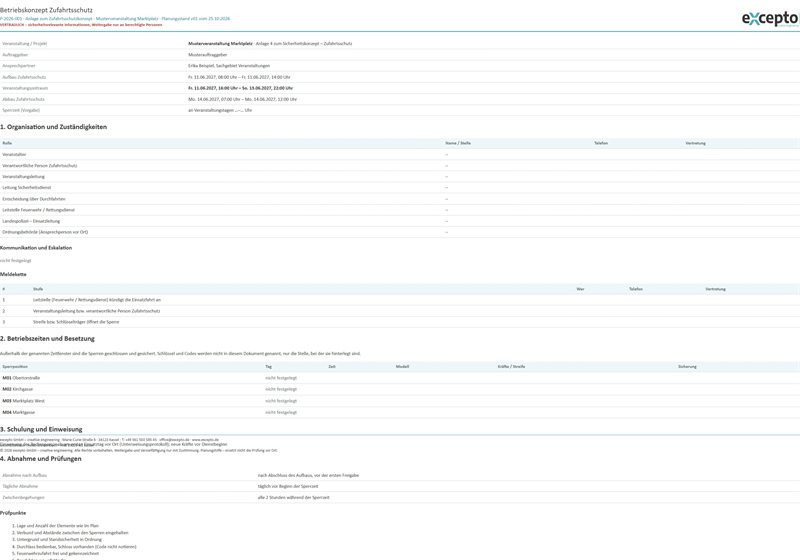This screenshot has height=560, width=800.
Task: Click 'alle 2 Stunden während der Sperrzeit'
Action: tap(293, 498)
